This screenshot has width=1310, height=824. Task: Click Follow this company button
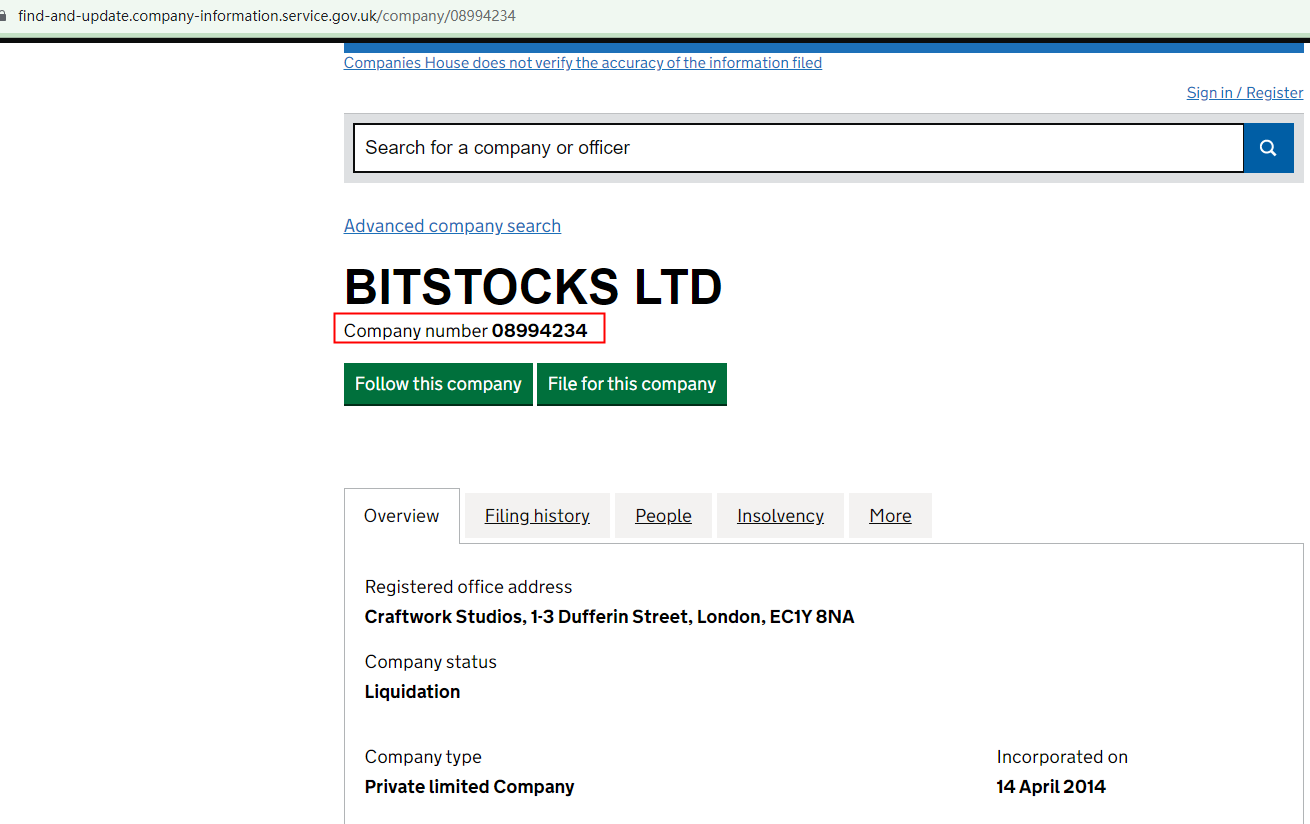tap(438, 384)
